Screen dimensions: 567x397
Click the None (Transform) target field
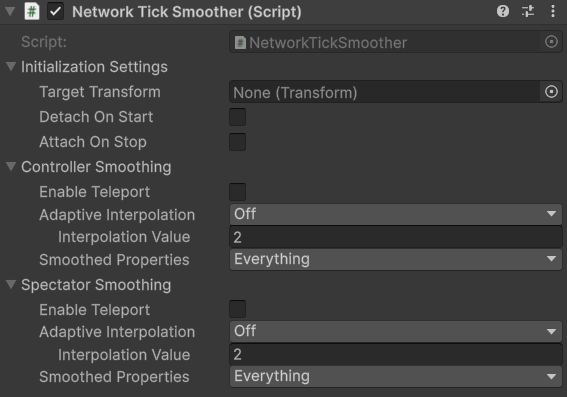point(385,92)
